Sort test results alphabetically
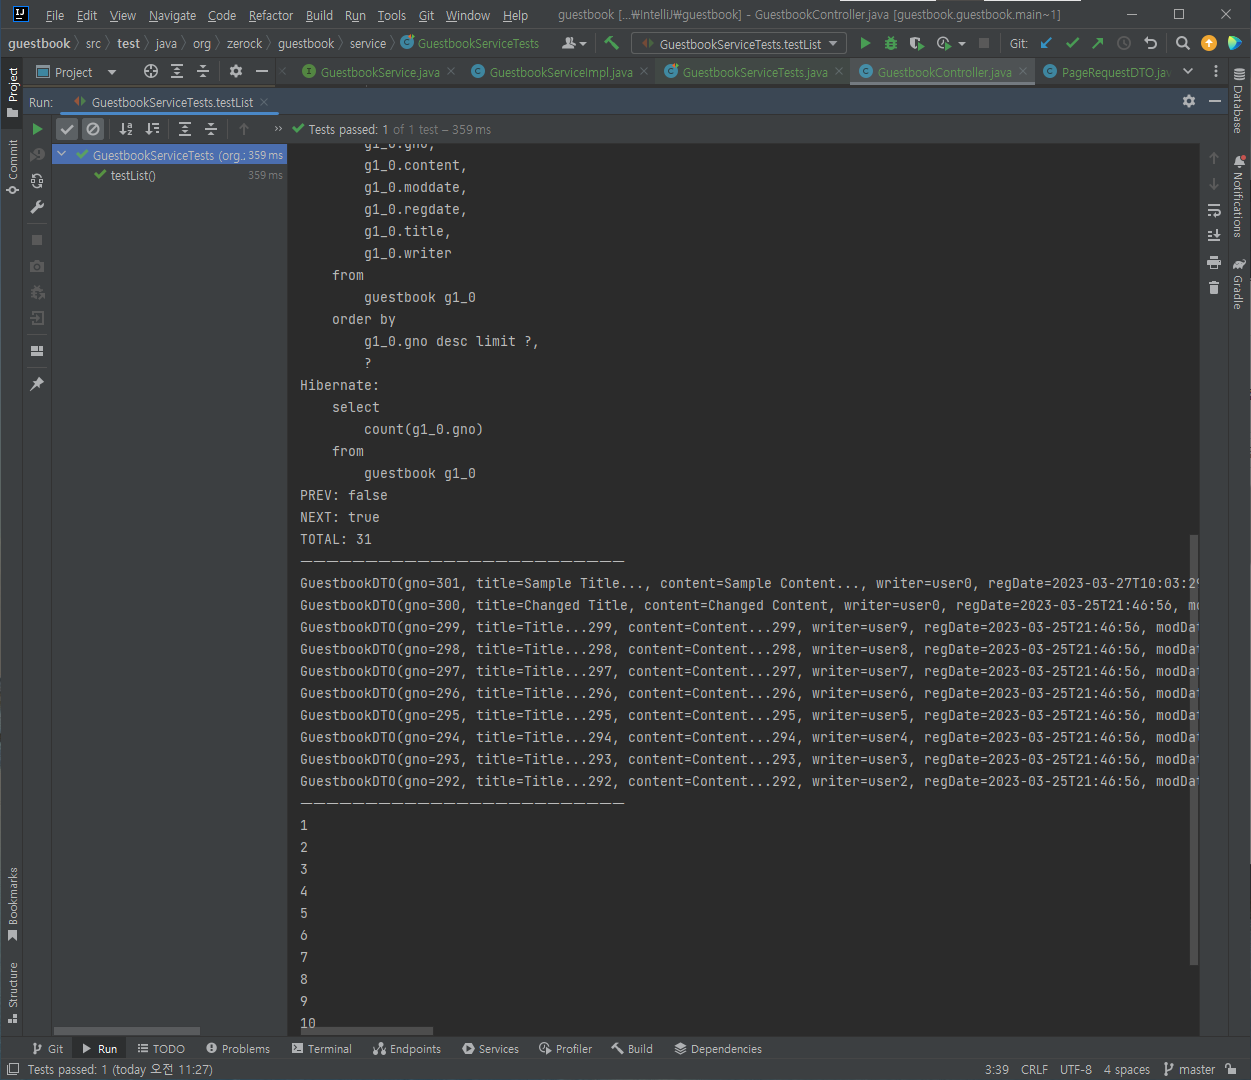The height and width of the screenshot is (1080, 1251). 126,129
